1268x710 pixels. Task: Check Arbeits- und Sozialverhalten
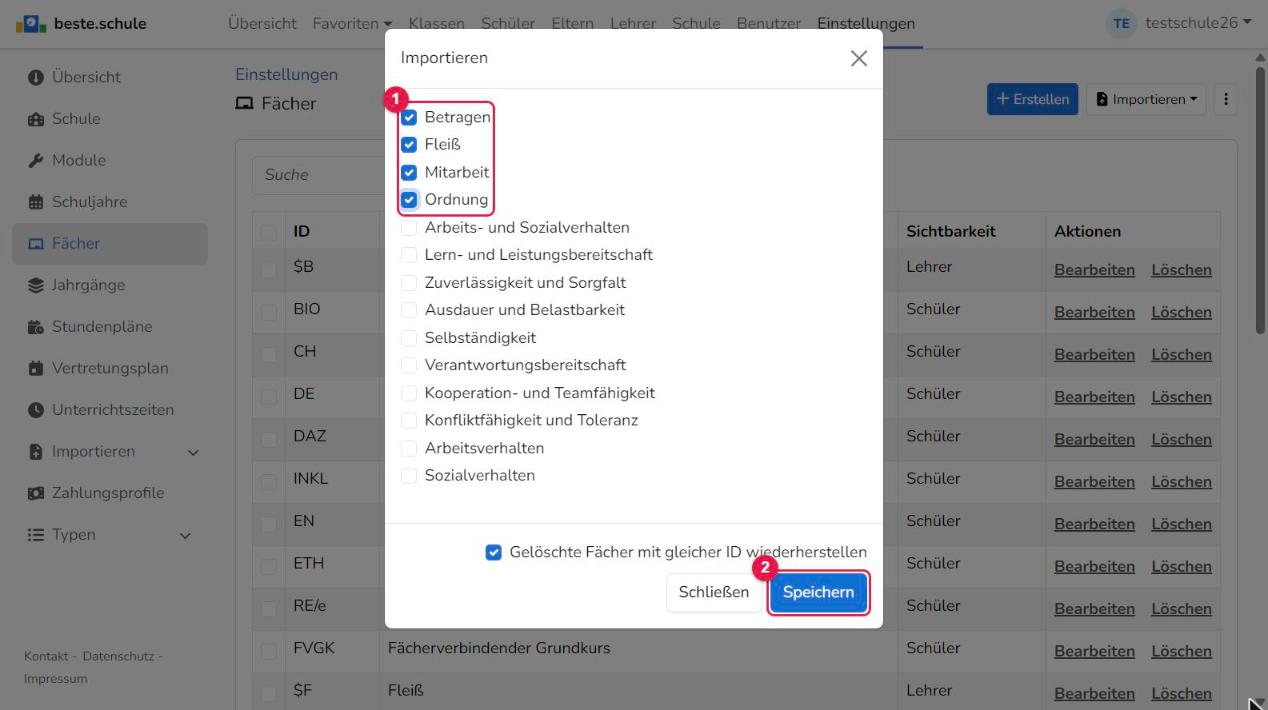(408, 227)
